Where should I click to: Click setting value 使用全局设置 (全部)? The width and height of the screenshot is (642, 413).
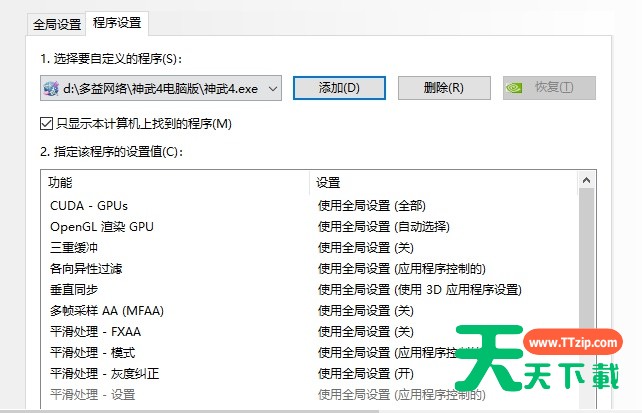pos(372,205)
